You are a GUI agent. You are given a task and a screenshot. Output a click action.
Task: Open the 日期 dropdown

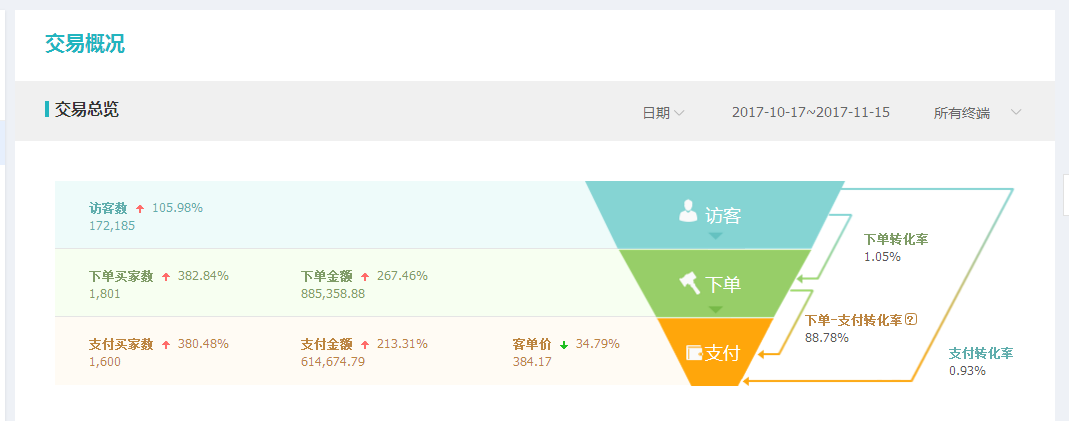663,113
